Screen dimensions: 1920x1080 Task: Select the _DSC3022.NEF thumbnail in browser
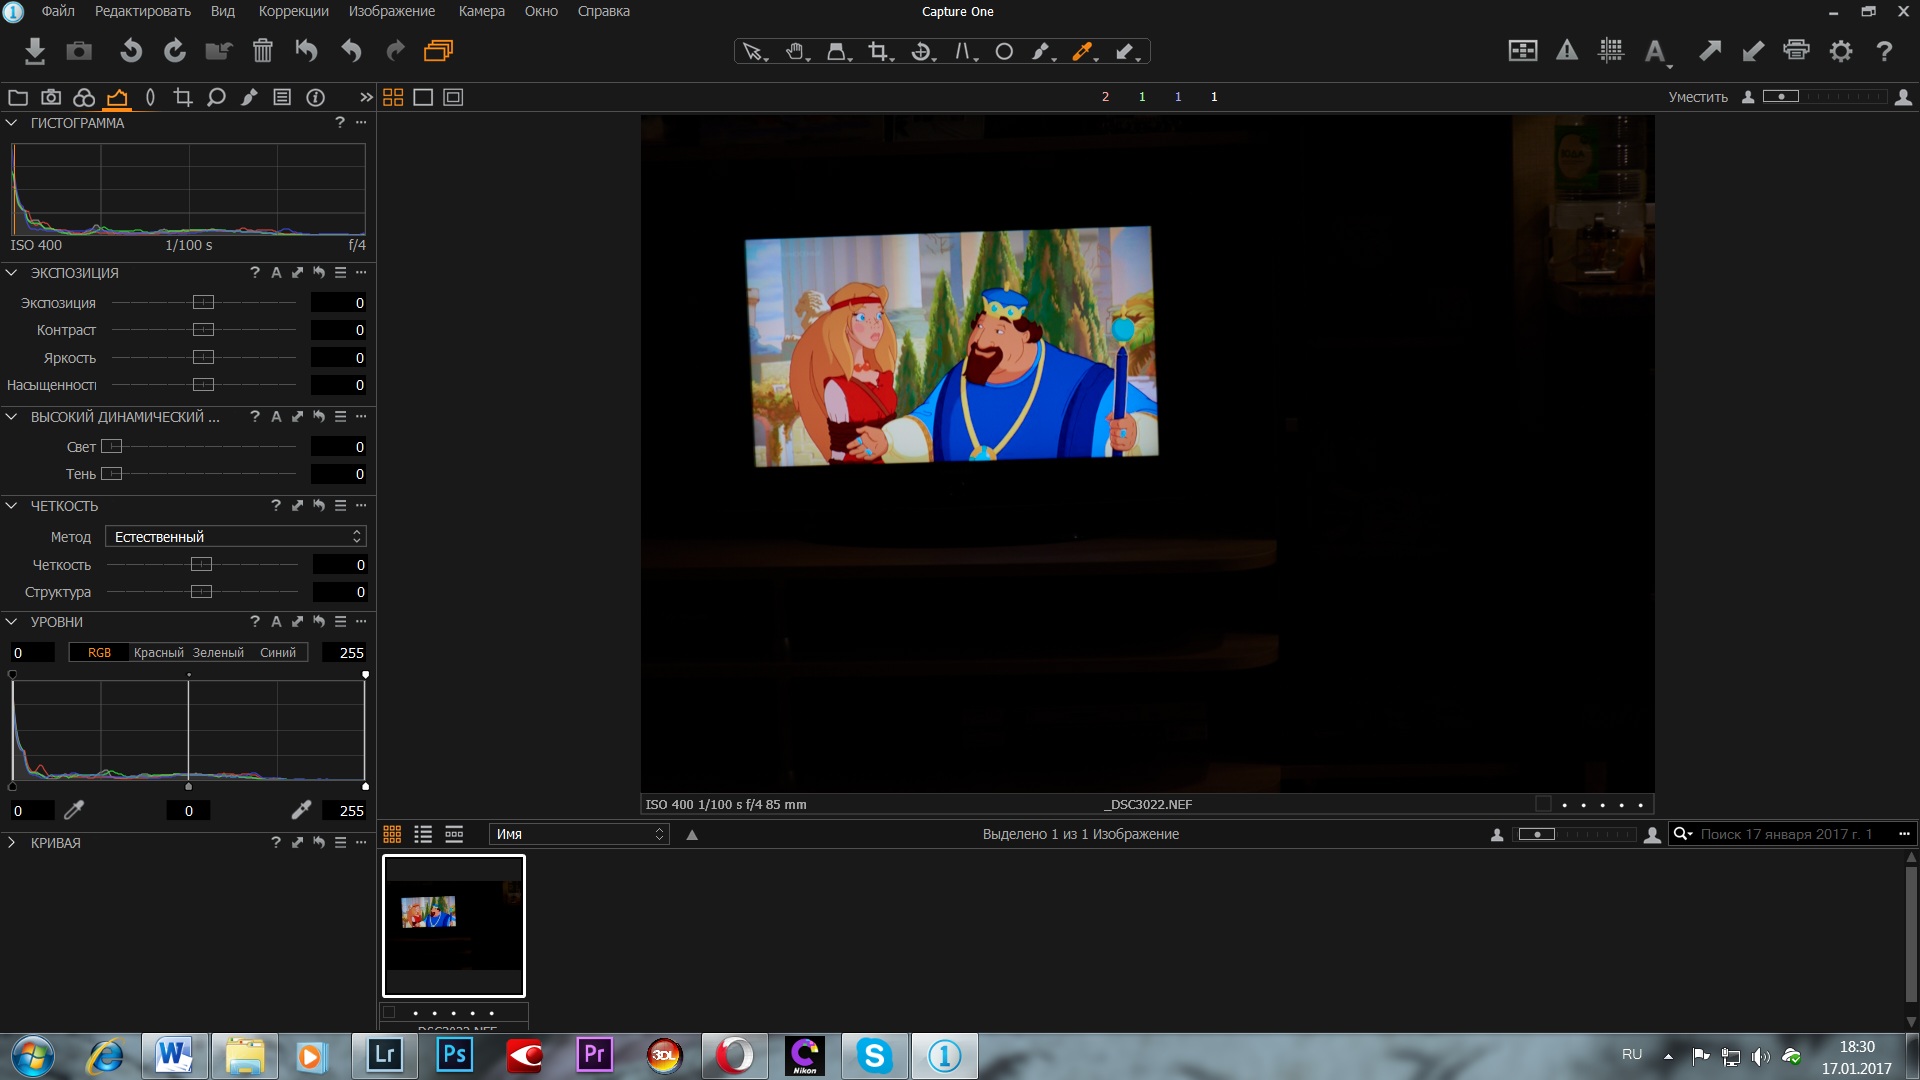454,926
